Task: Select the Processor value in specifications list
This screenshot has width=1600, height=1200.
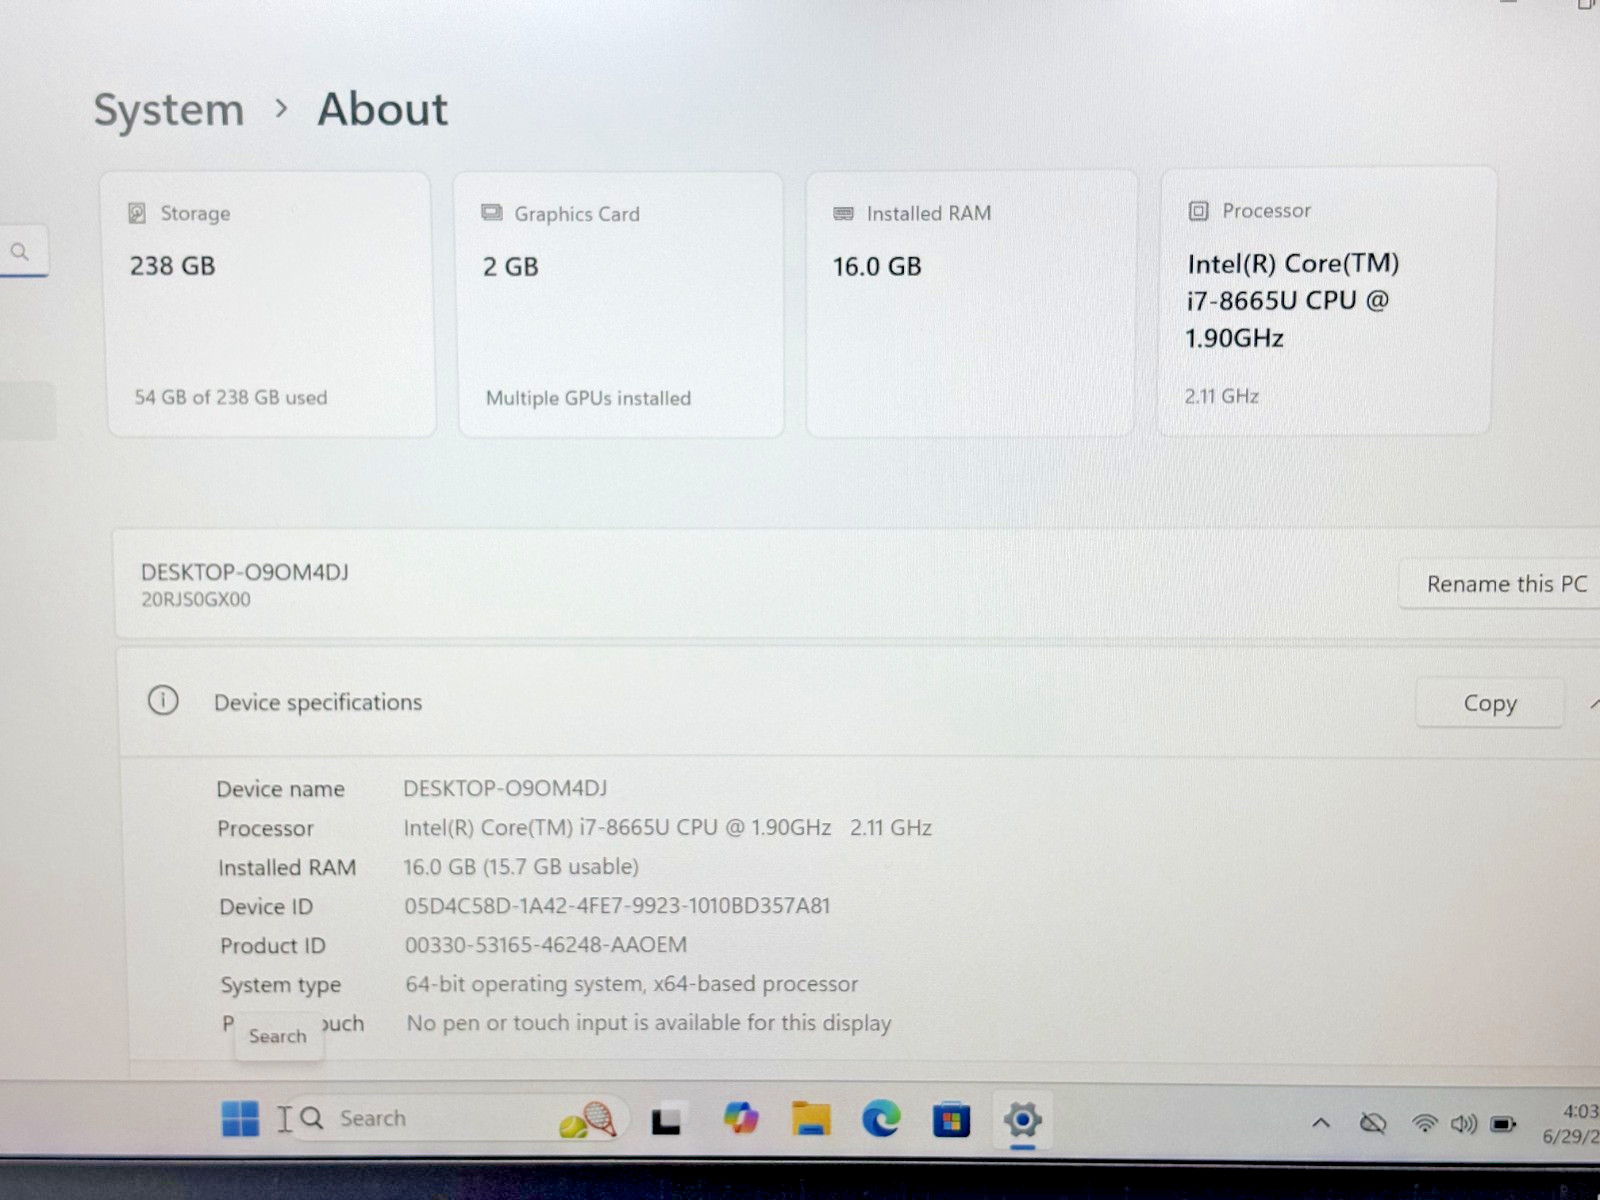Action: tap(667, 828)
